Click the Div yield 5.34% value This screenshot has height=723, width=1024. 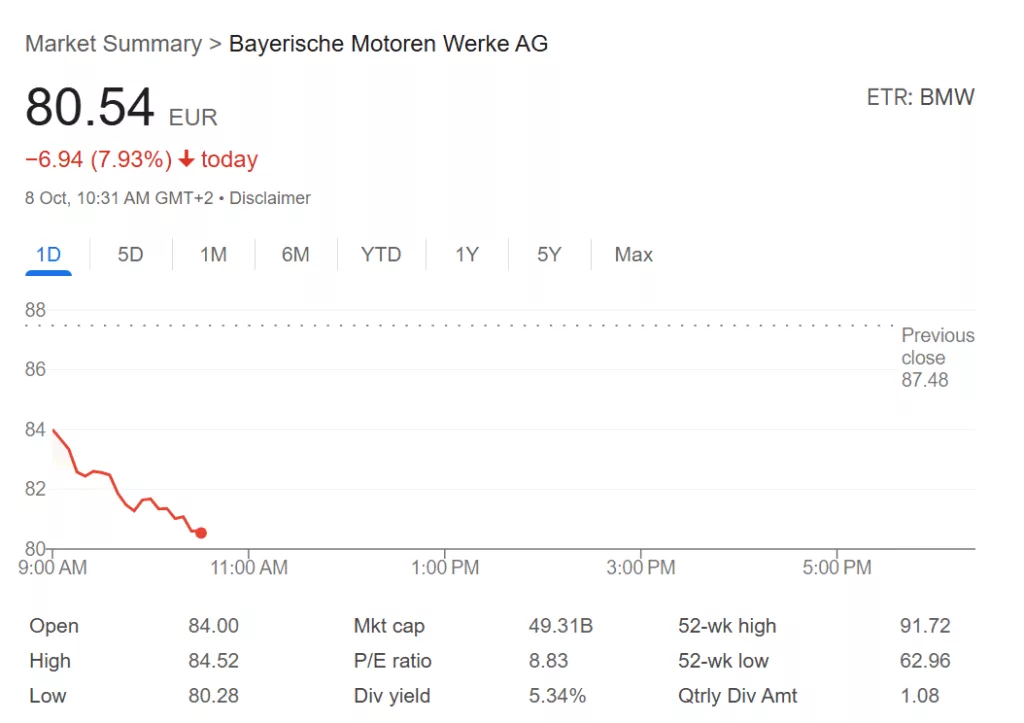[x=557, y=696]
